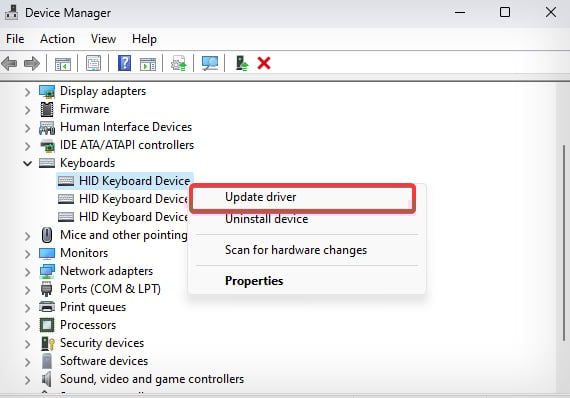Screen dimensions: 570x398
Task: Expand the Display adapters node
Action: [x=27, y=92]
